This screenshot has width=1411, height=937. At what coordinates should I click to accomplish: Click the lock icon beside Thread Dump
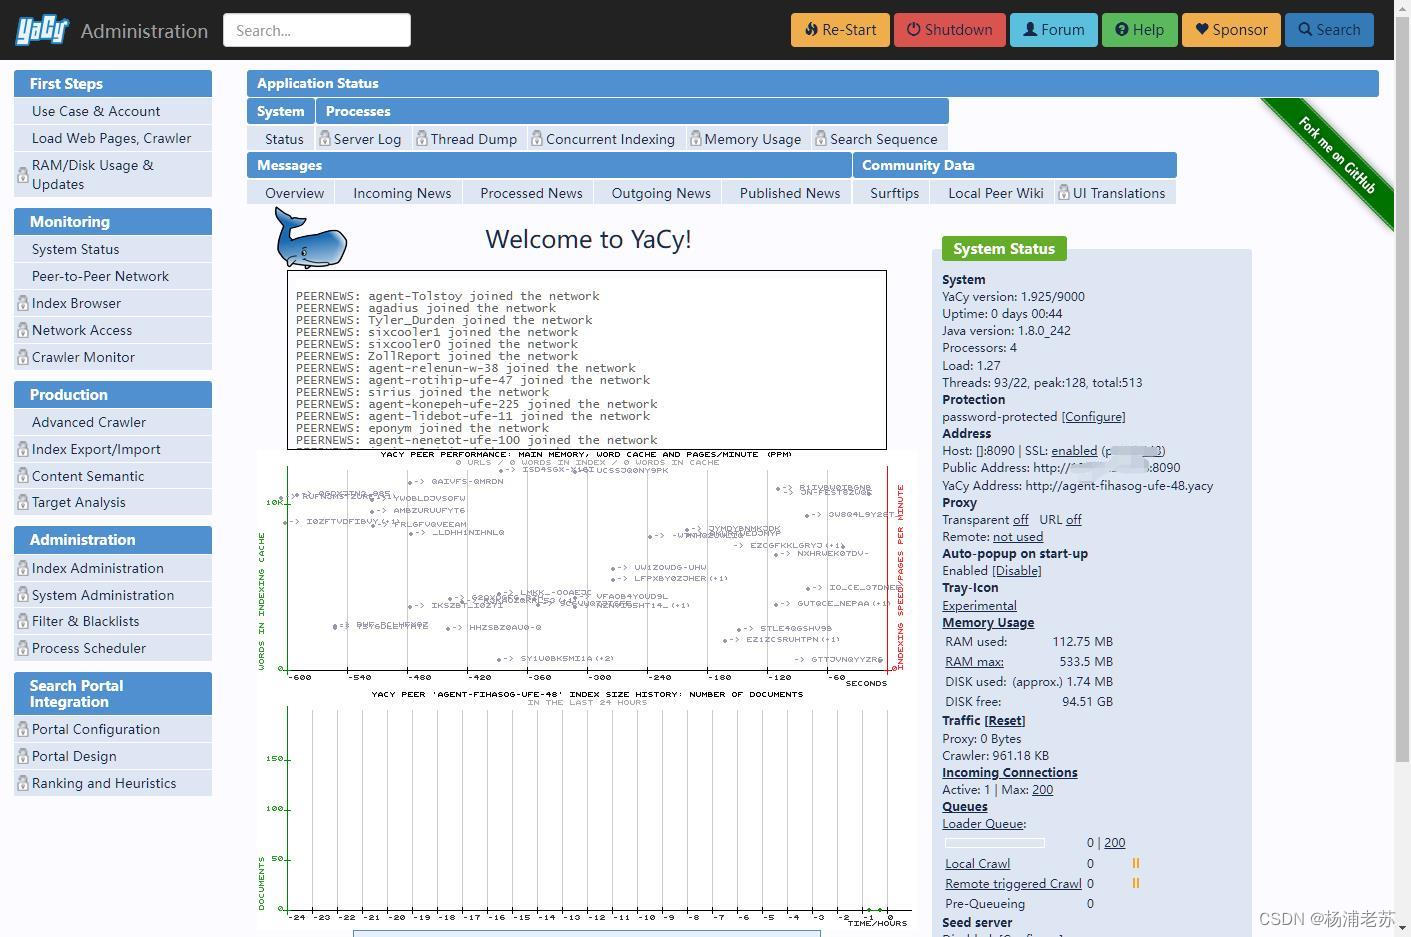pos(421,138)
